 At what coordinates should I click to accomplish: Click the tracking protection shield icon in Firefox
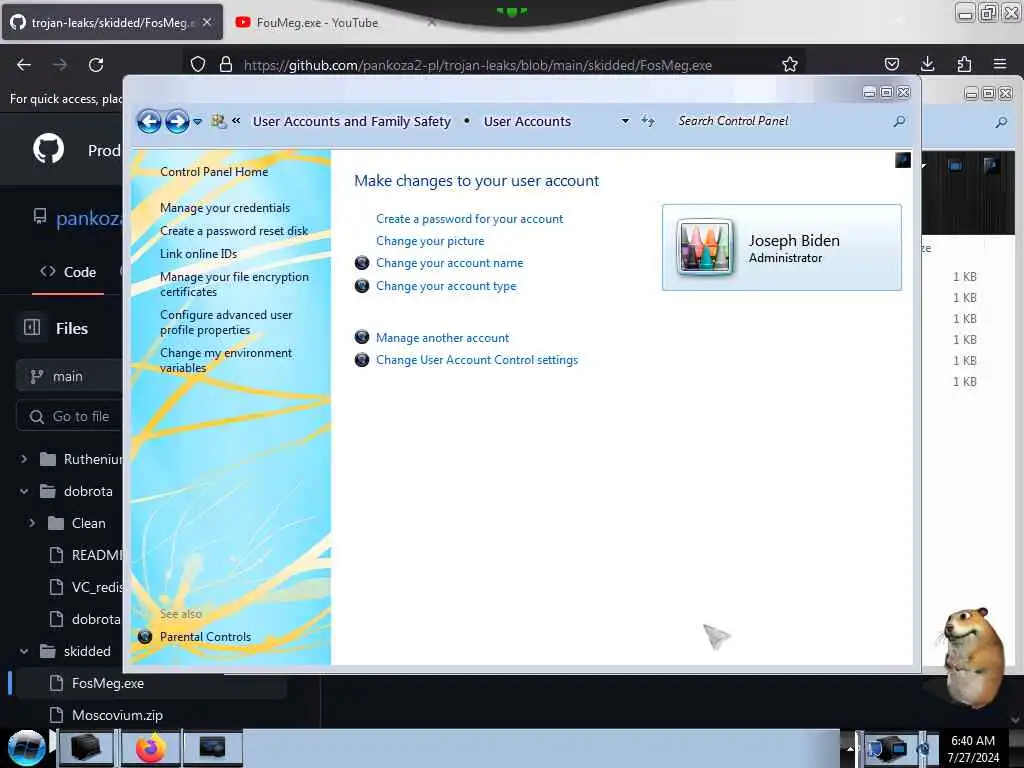tap(198, 65)
